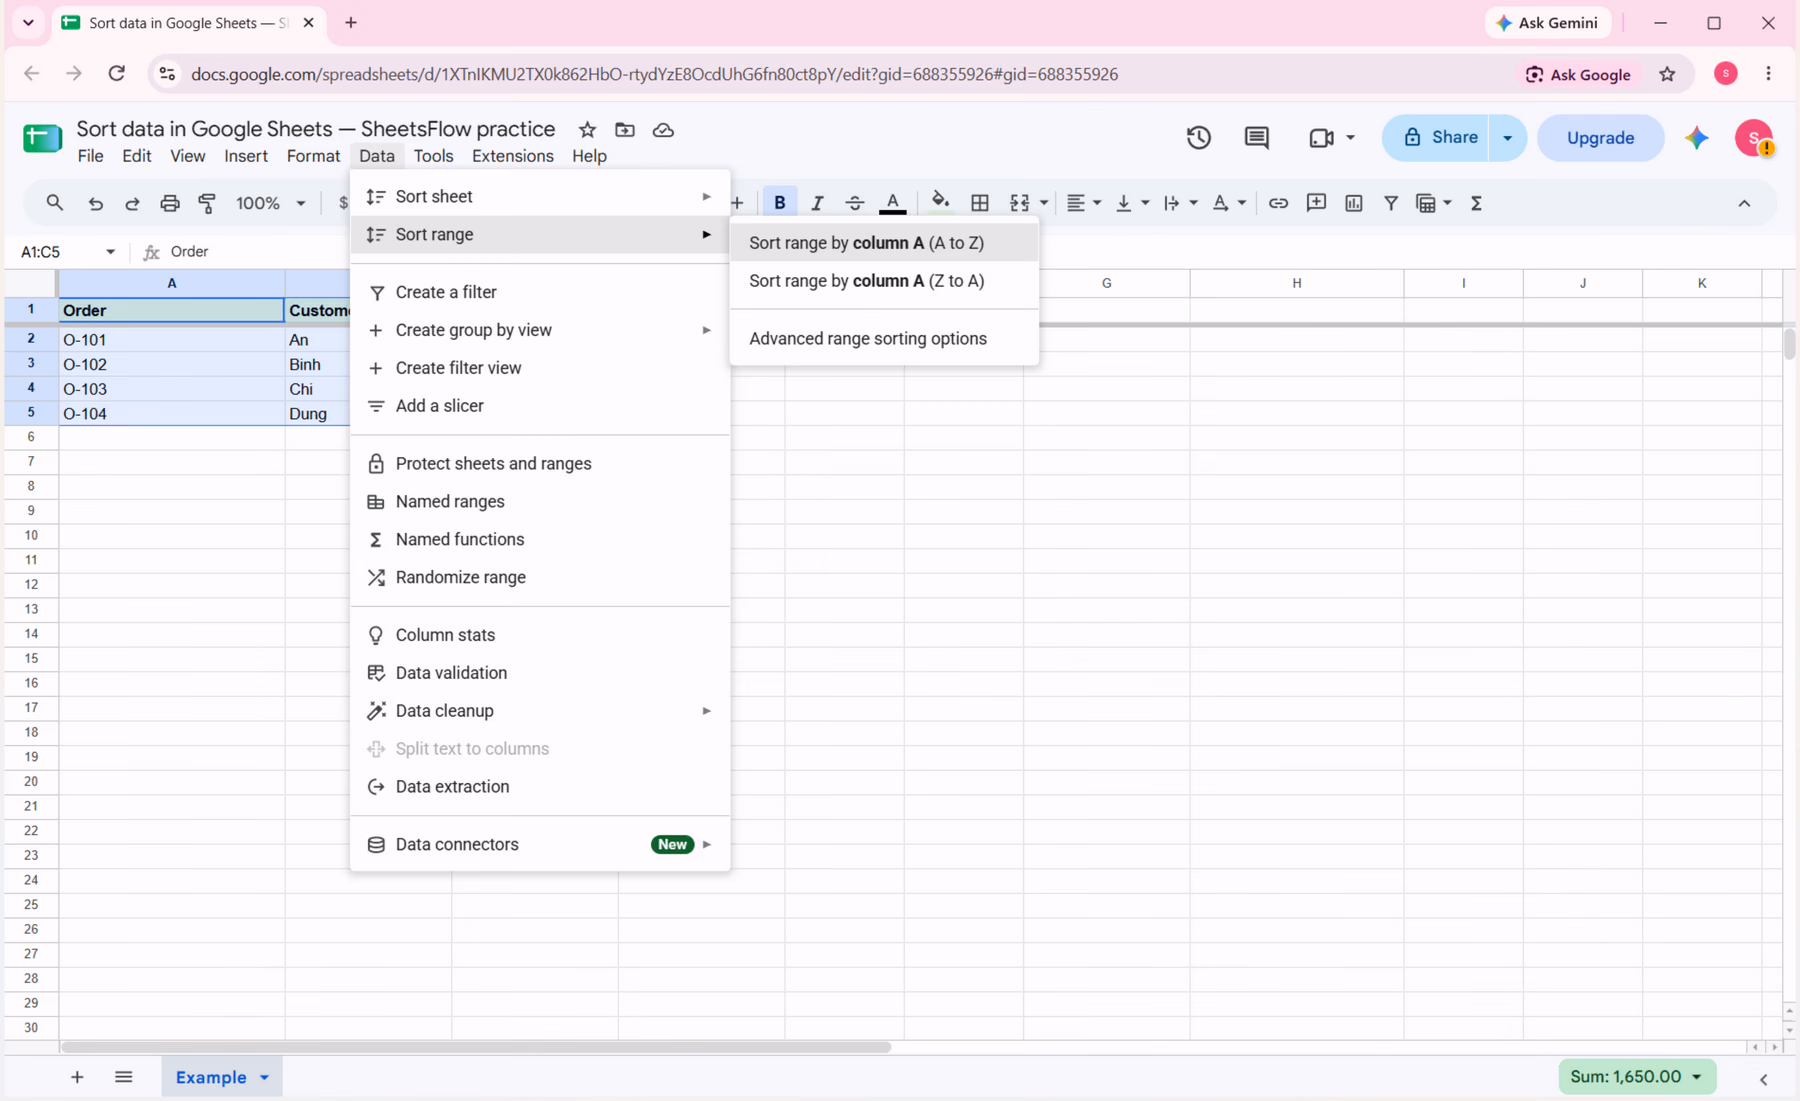Click the insert comment icon

[x=1316, y=203]
